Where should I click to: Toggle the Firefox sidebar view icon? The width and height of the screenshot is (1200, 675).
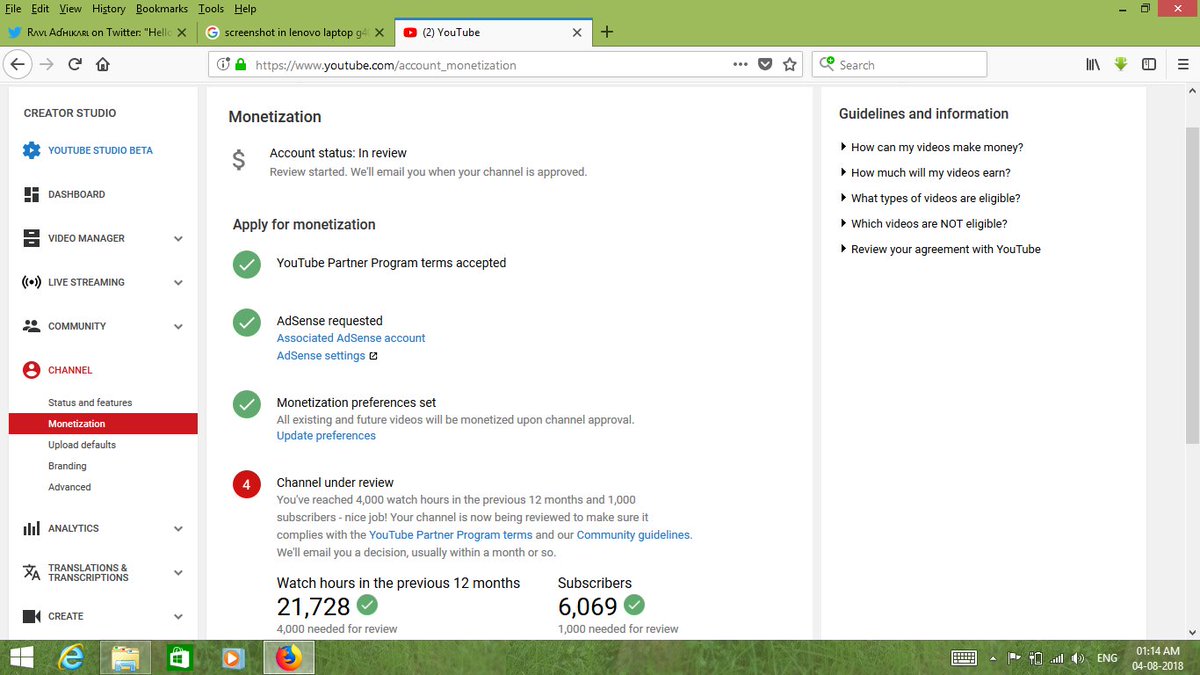click(1149, 64)
